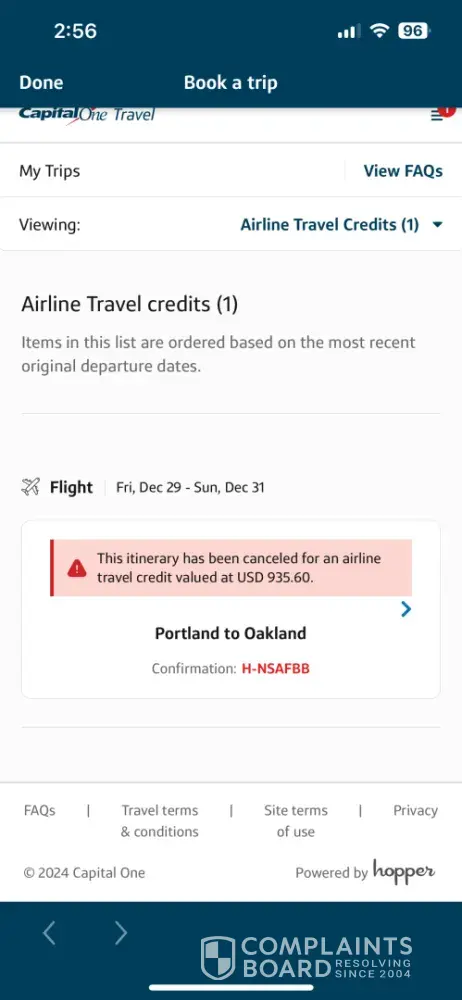The height and width of the screenshot is (1000, 462).
Task: Open the Privacy footer link
Action: tap(415, 811)
